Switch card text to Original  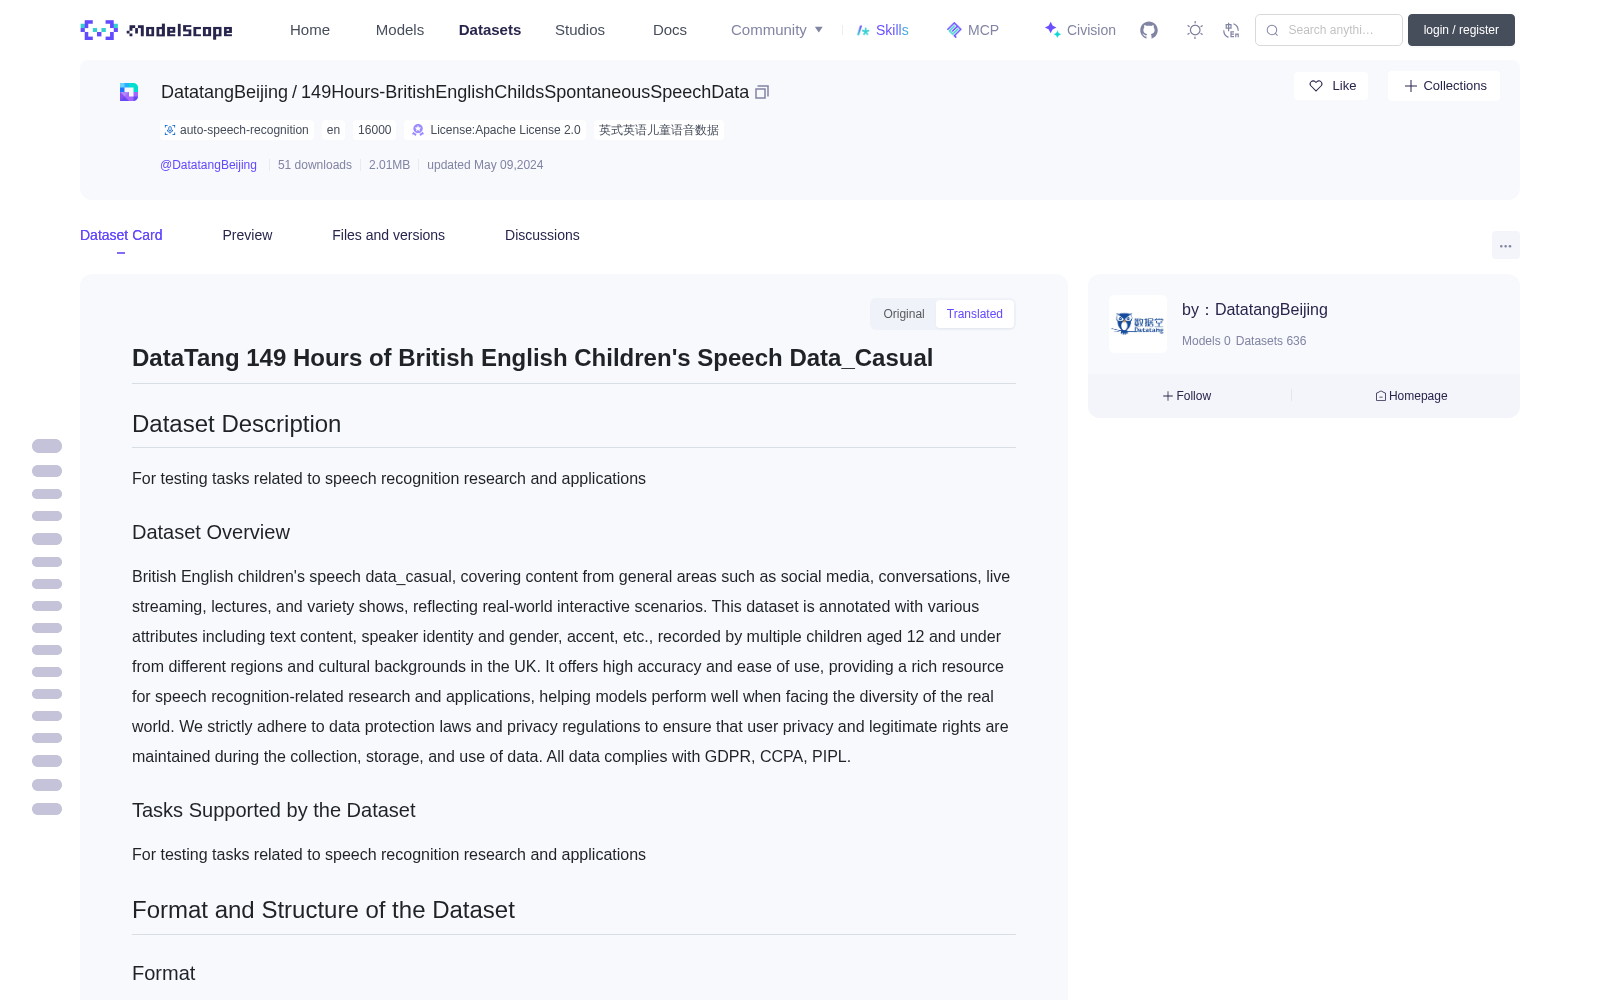pyautogui.click(x=904, y=314)
